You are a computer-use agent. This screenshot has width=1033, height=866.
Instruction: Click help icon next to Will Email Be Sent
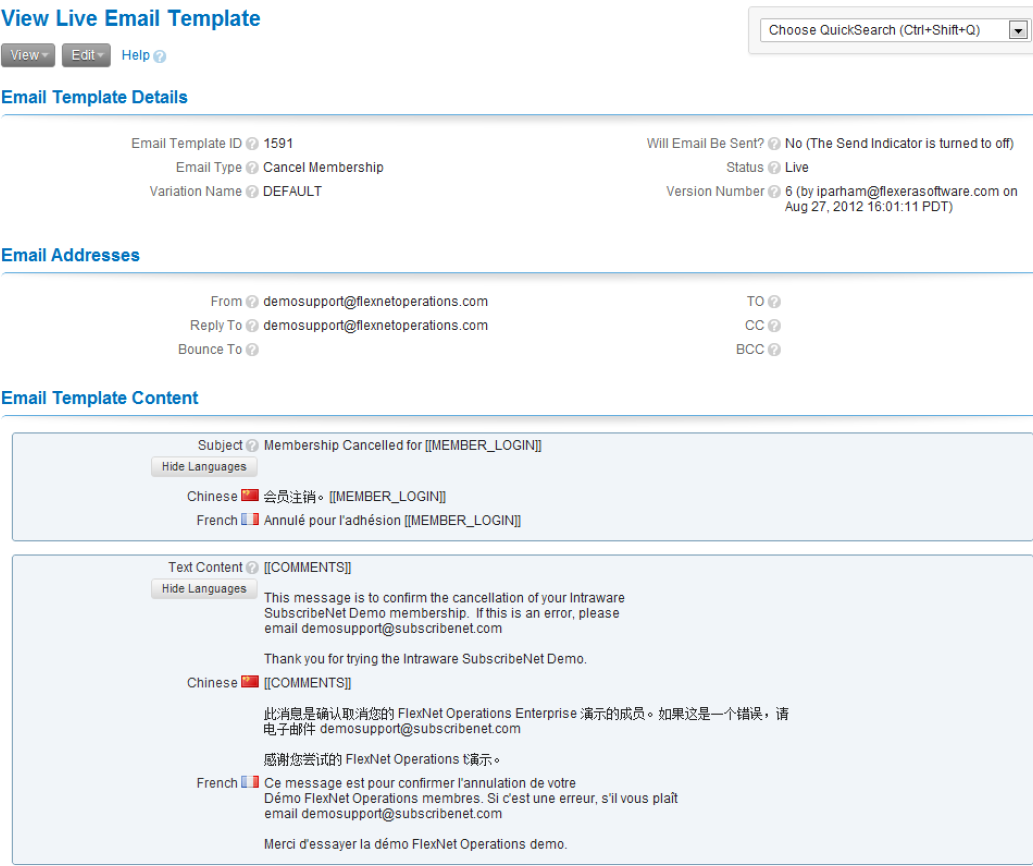point(774,144)
